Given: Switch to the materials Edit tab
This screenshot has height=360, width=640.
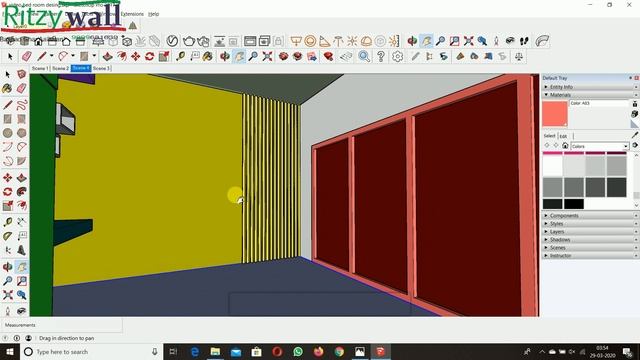Looking at the screenshot, I should [563, 136].
